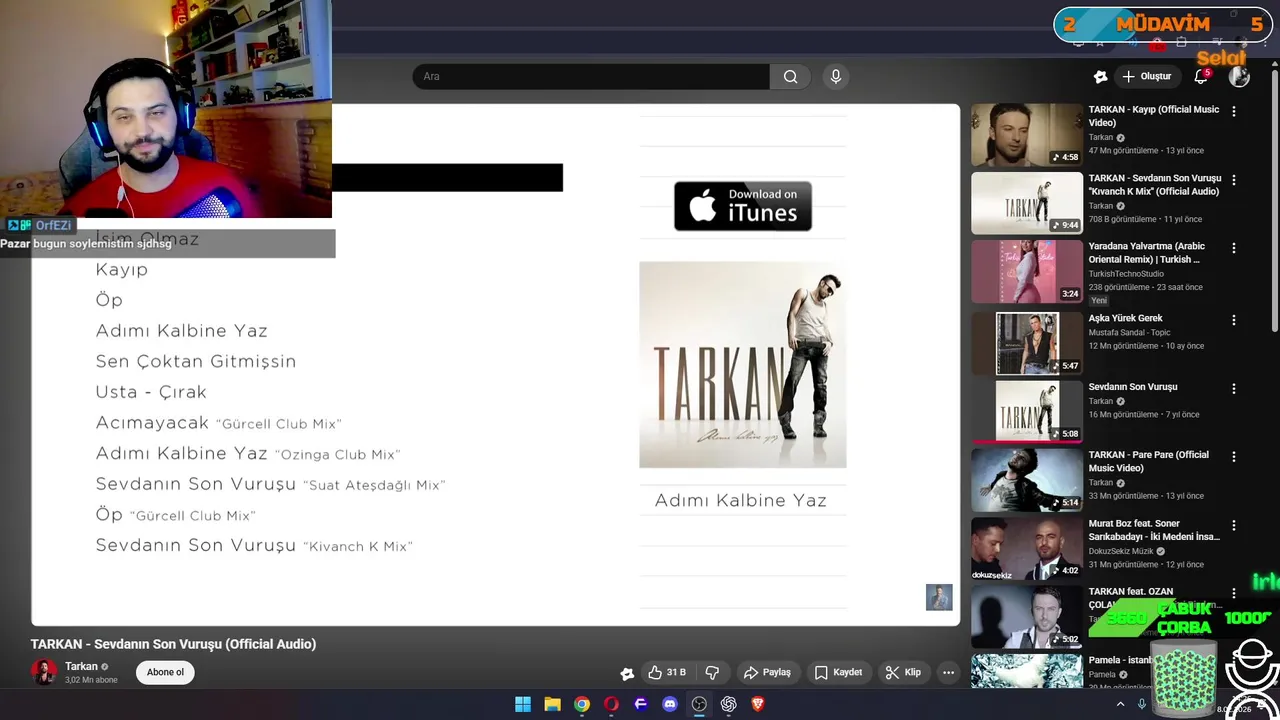Click 'Sevdanın Son Vuruşu Suat Ateşdağlı Mix'

(x=270, y=484)
